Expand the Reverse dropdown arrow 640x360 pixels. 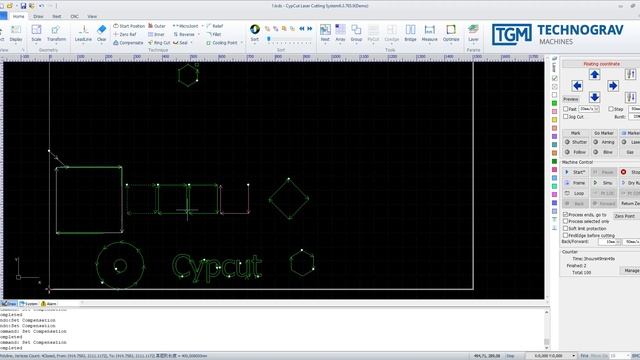point(199,34)
